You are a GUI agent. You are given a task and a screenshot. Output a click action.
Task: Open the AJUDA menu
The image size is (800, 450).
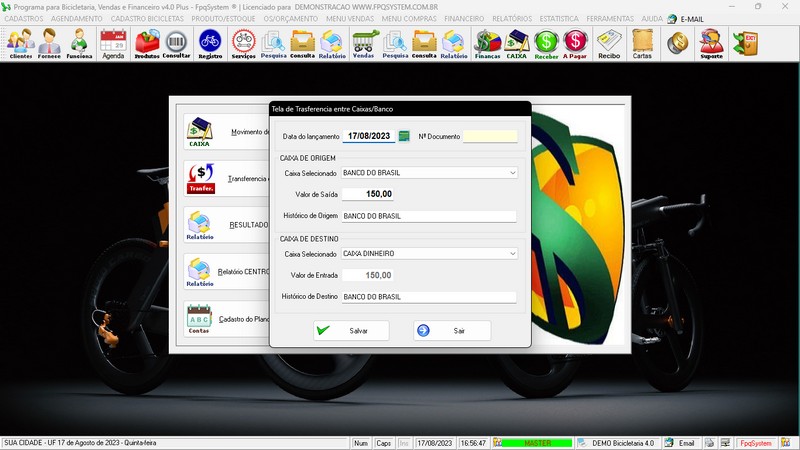pos(652,18)
